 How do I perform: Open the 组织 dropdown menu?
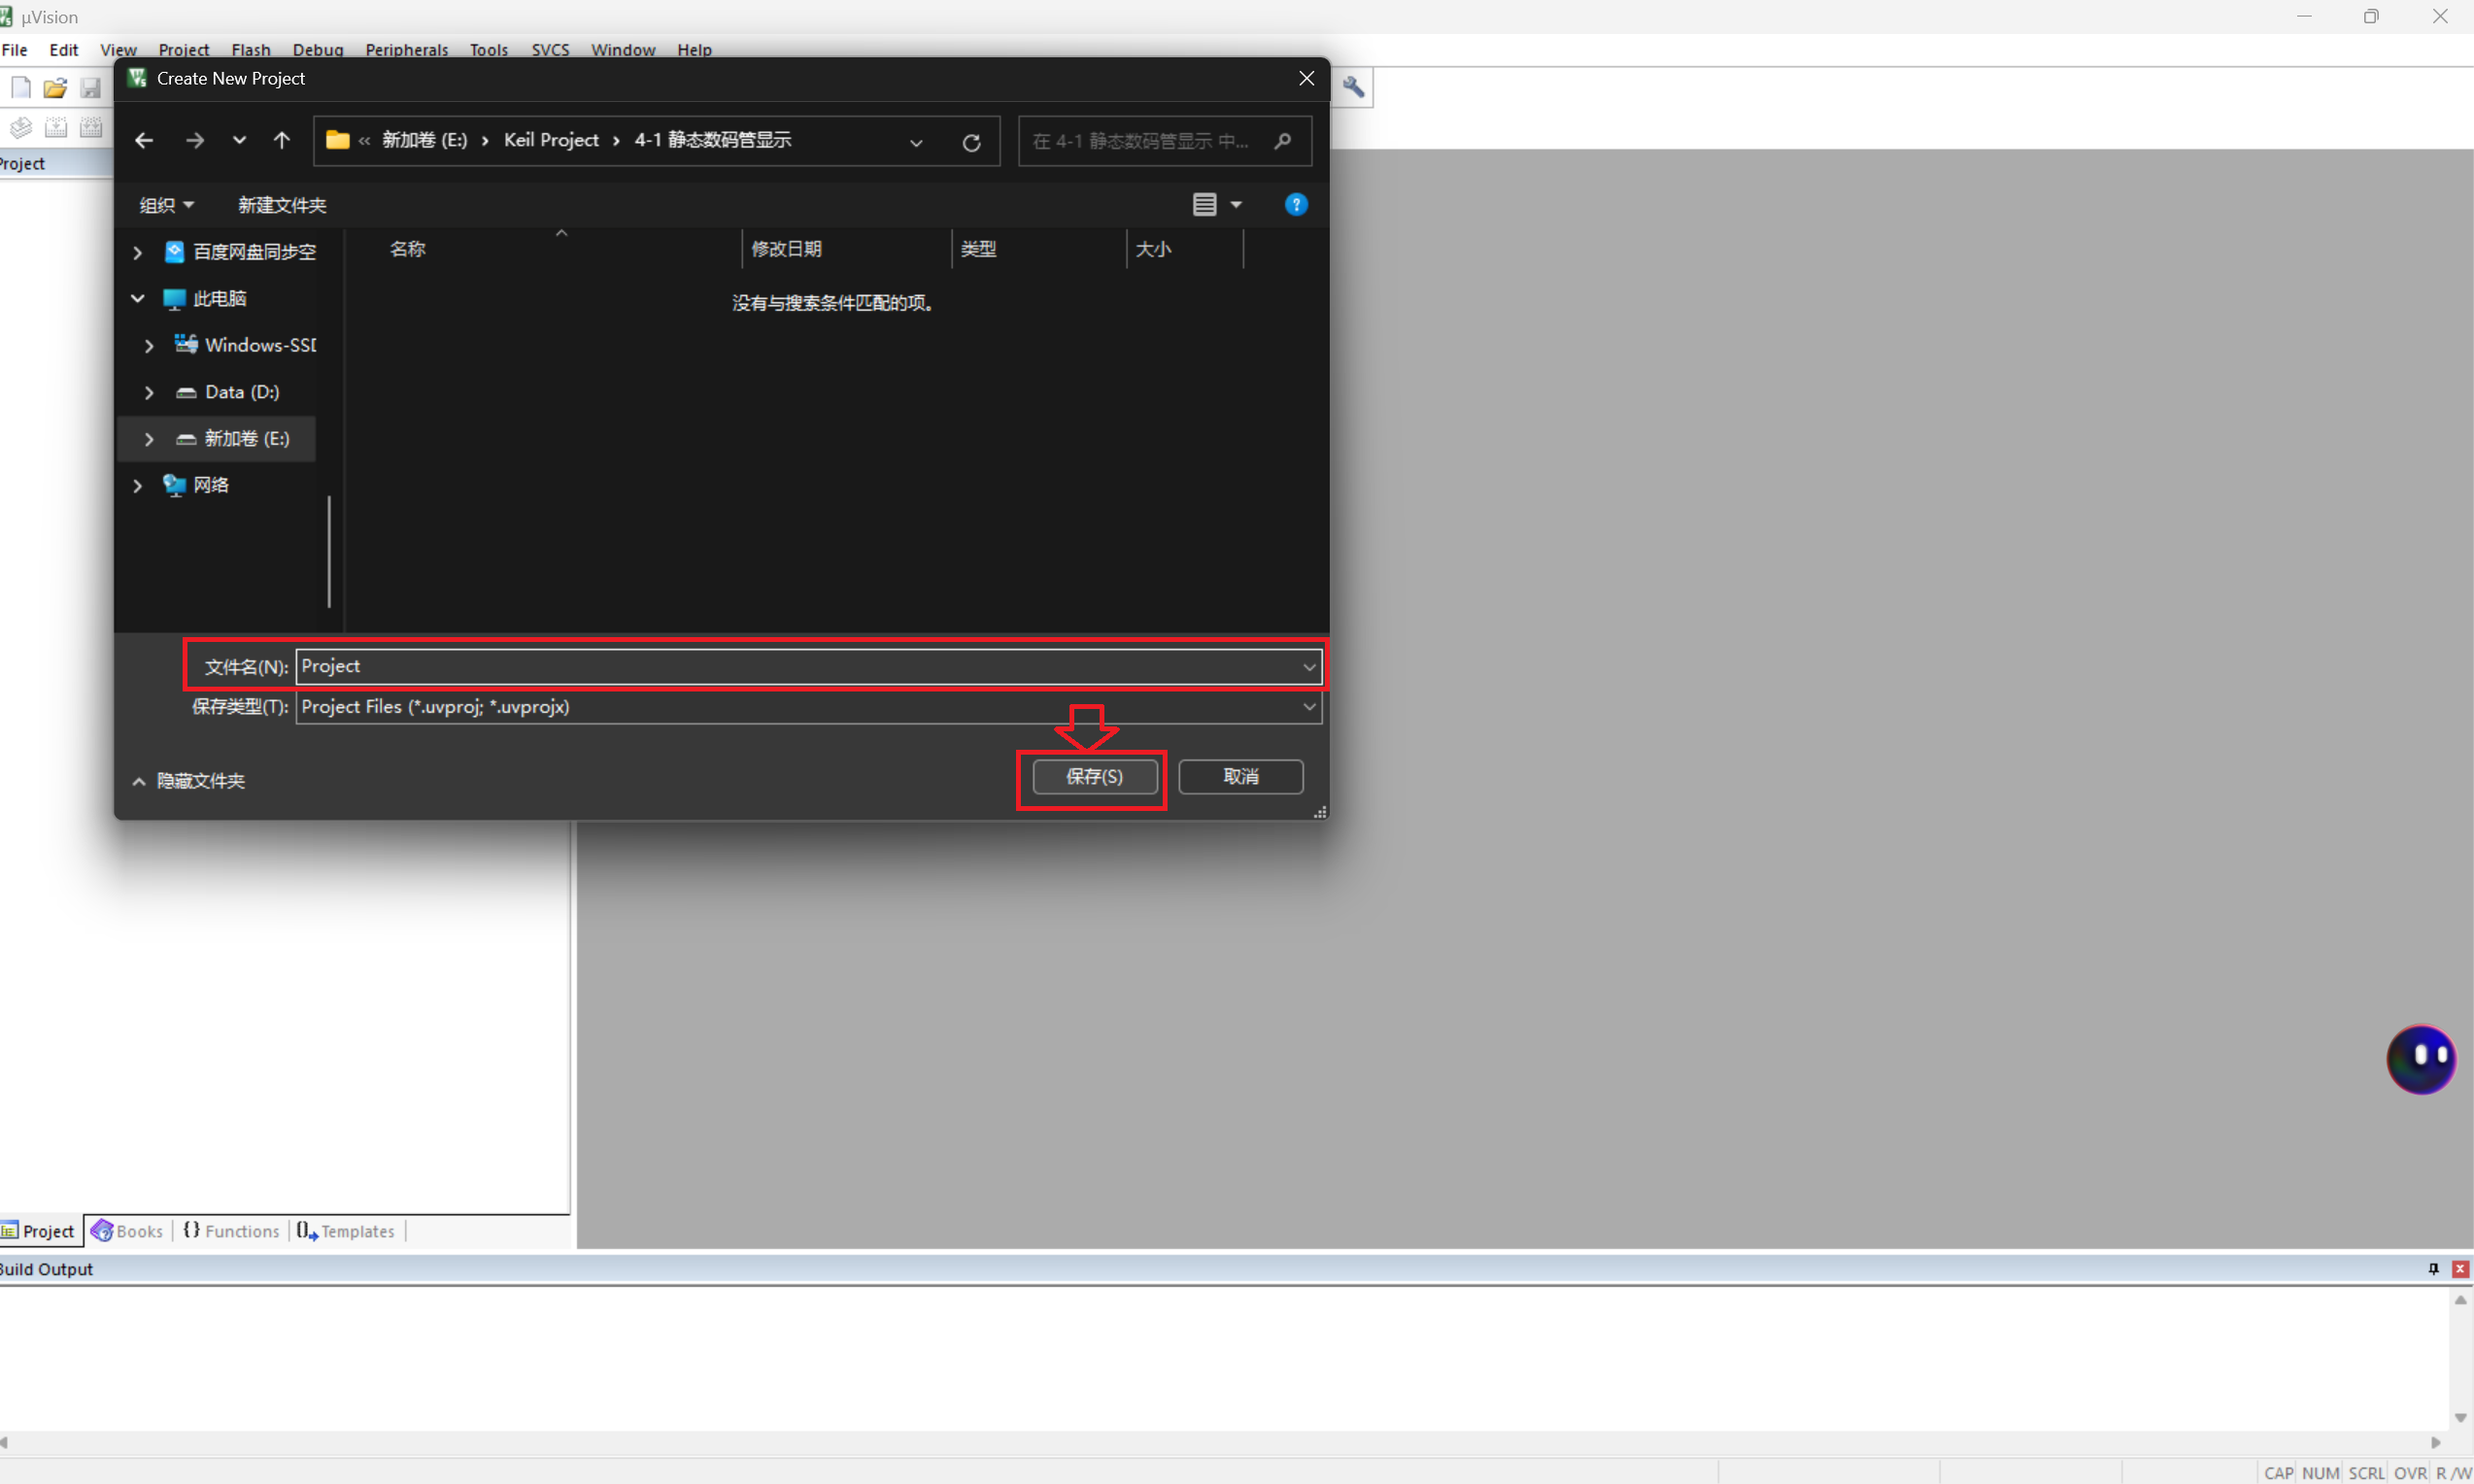click(166, 205)
